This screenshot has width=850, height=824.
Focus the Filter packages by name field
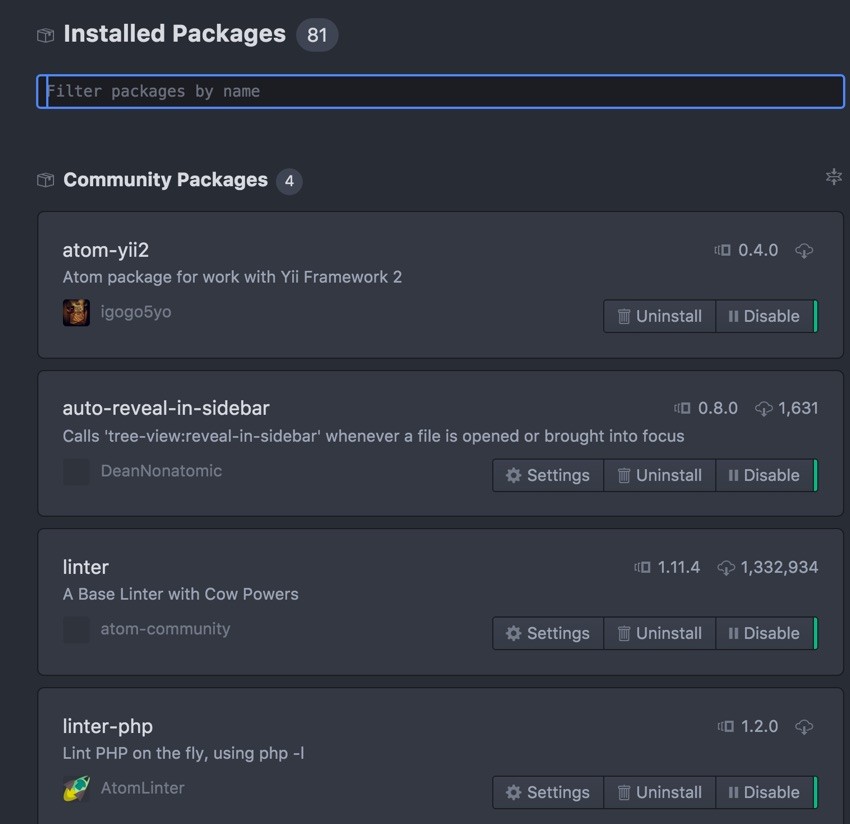[x=440, y=91]
